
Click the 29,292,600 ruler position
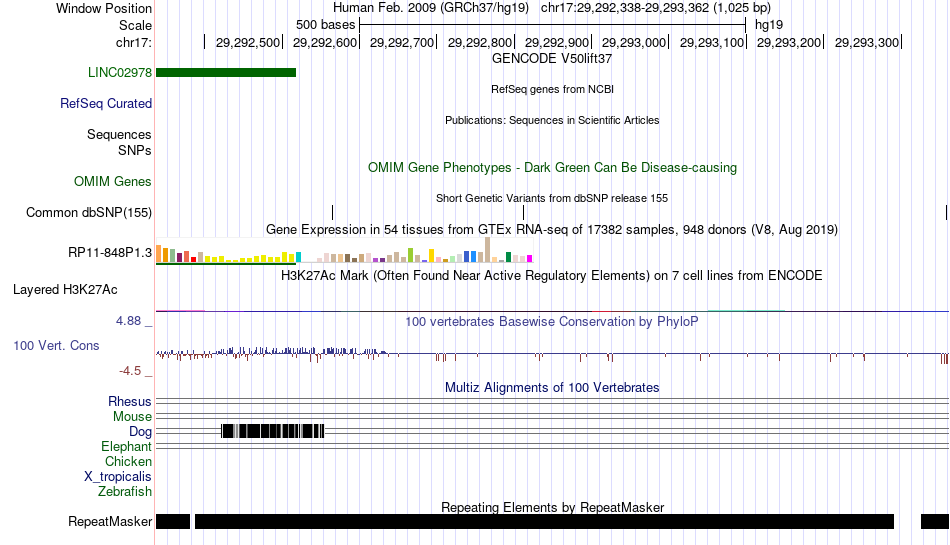click(325, 43)
